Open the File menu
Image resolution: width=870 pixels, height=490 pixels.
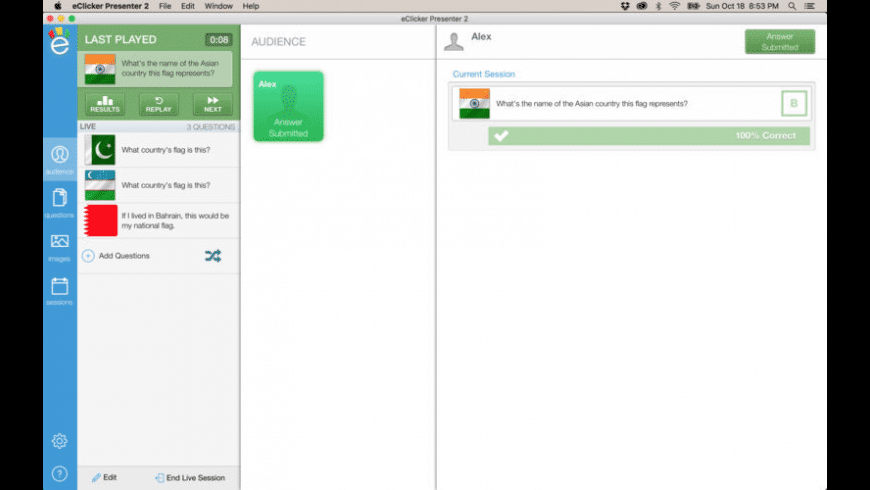click(x=165, y=6)
